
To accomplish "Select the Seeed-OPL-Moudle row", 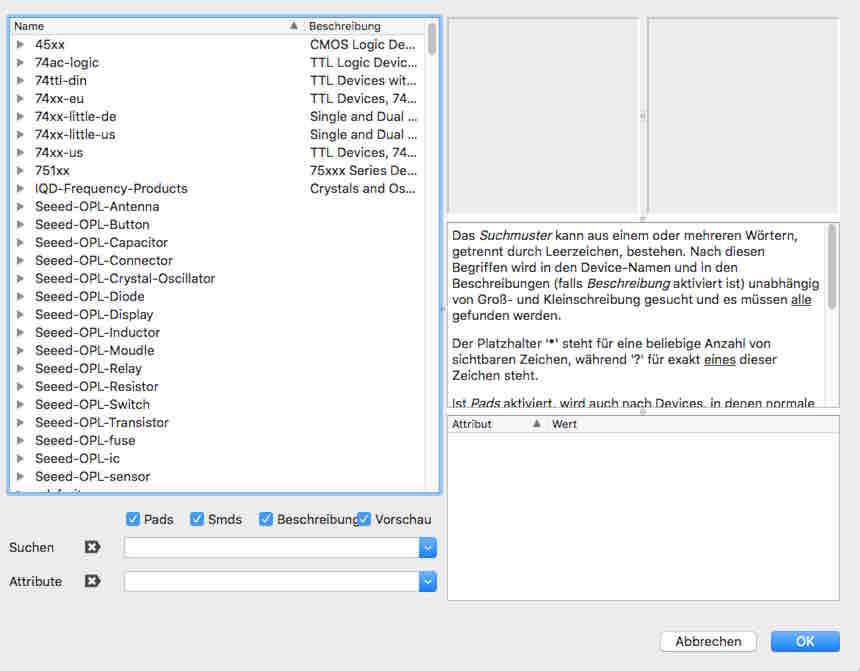I will pos(218,351).
